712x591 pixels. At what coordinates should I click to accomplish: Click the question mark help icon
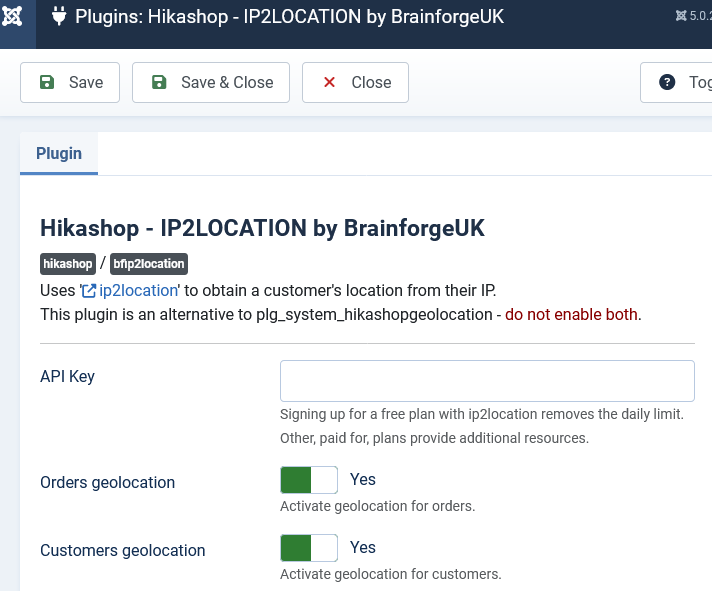coord(667,82)
